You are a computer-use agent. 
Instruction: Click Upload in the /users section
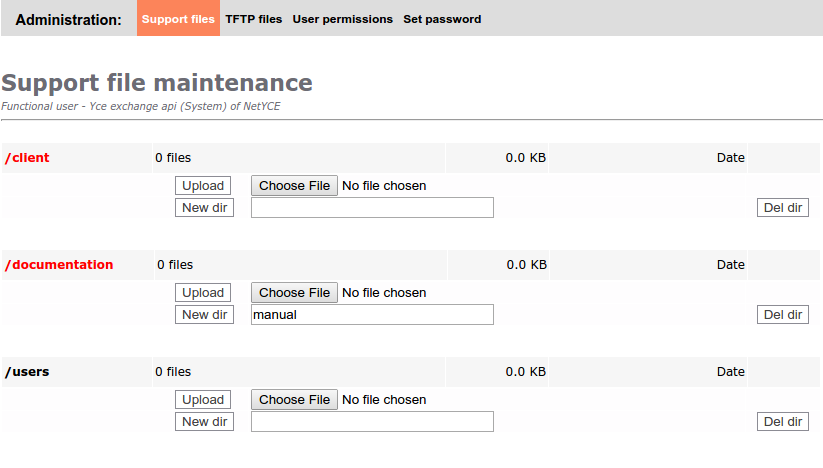[203, 400]
